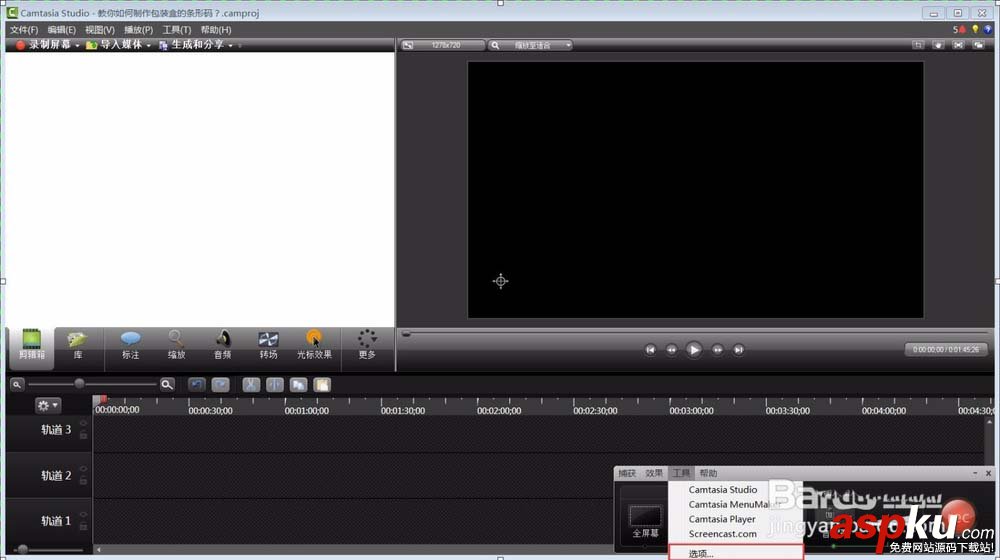
Task: Click the step backward playback button
Action: click(x=671, y=350)
